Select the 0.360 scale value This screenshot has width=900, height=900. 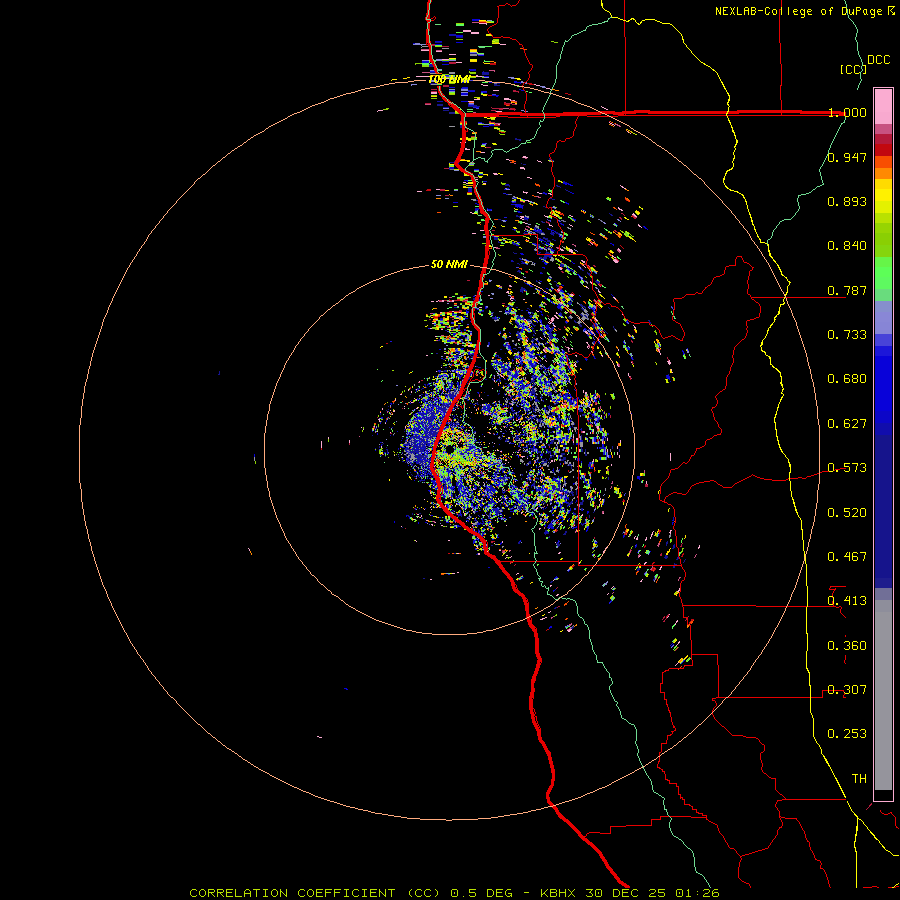click(847, 646)
